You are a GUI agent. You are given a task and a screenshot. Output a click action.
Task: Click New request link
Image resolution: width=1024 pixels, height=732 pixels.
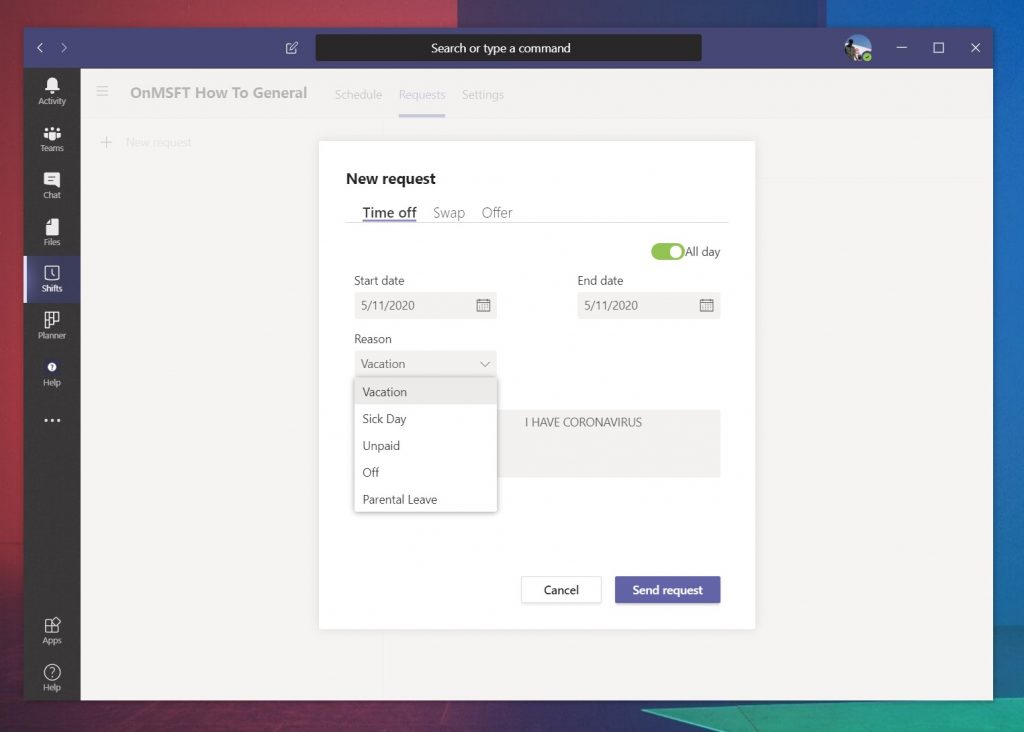tap(159, 142)
